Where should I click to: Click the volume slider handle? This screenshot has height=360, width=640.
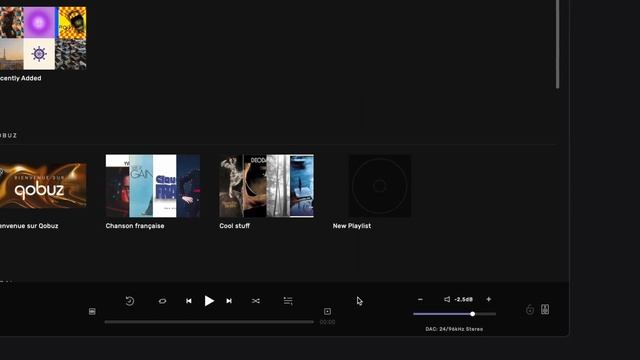(x=472, y=314)
